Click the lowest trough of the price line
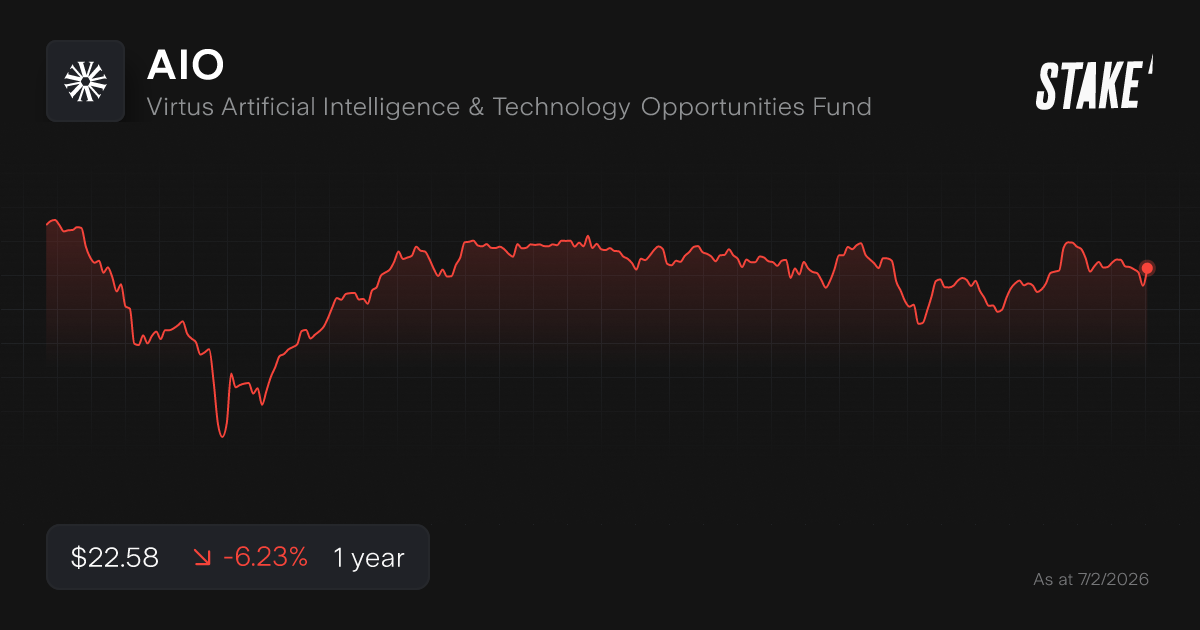The width and height of the screenshot is (1200, 630). [x=222, y=436]
